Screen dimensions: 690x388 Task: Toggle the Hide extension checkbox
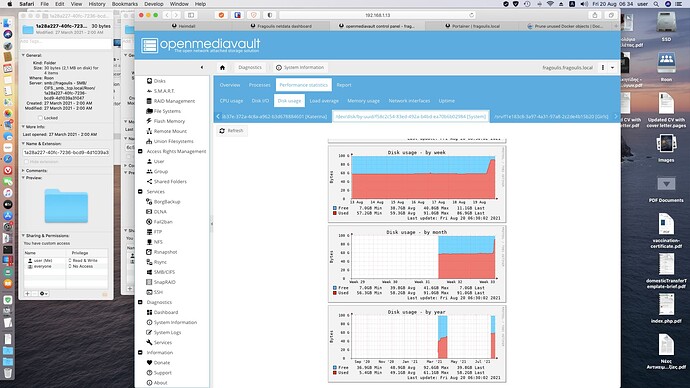(x=26, y=162)
